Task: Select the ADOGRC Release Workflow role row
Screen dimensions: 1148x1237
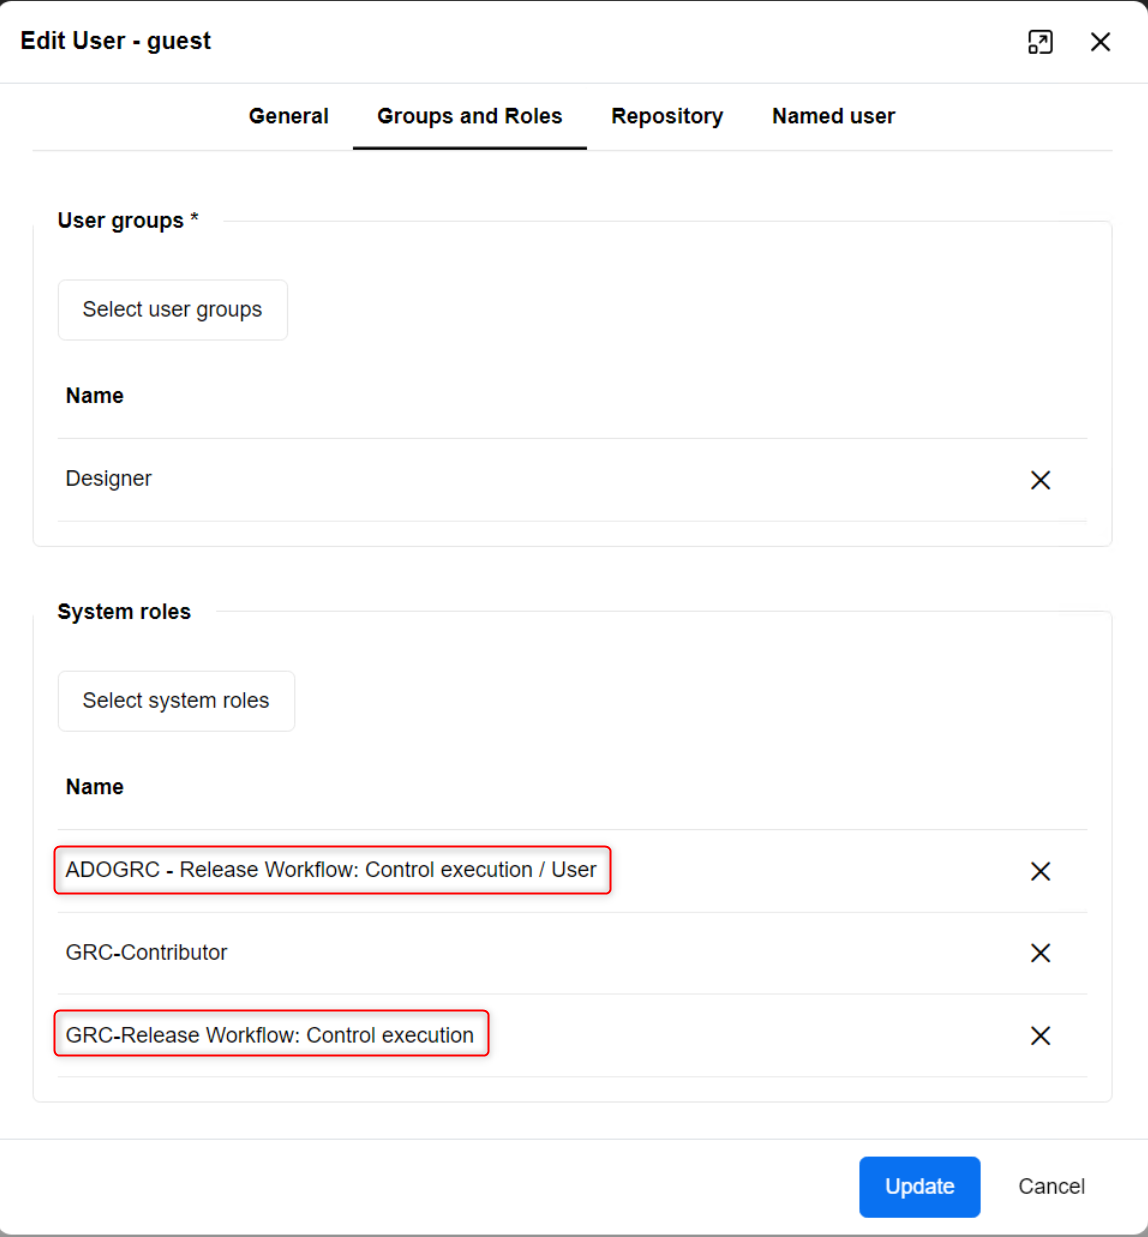Action: pos(331,870)
